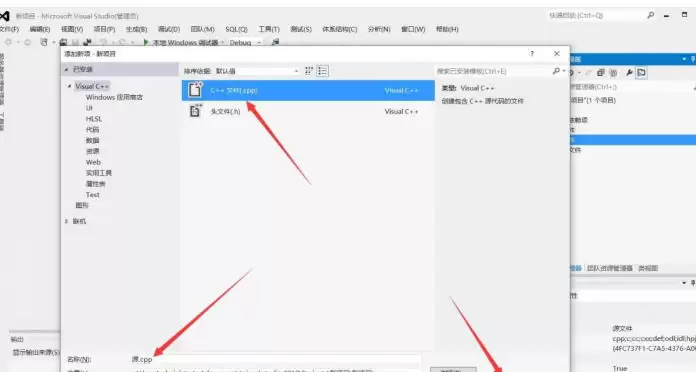Open 团队(M) menu
The height and width of the screenshot is (372, 696).
click(202, 29)
